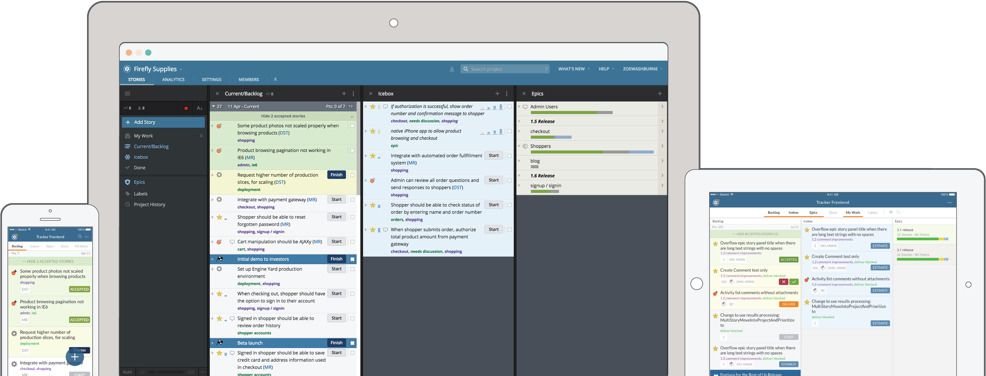Viewport: 986px width, 376px height.
Task: Click the red recording dot in sidebar
Action: [186, 108]
